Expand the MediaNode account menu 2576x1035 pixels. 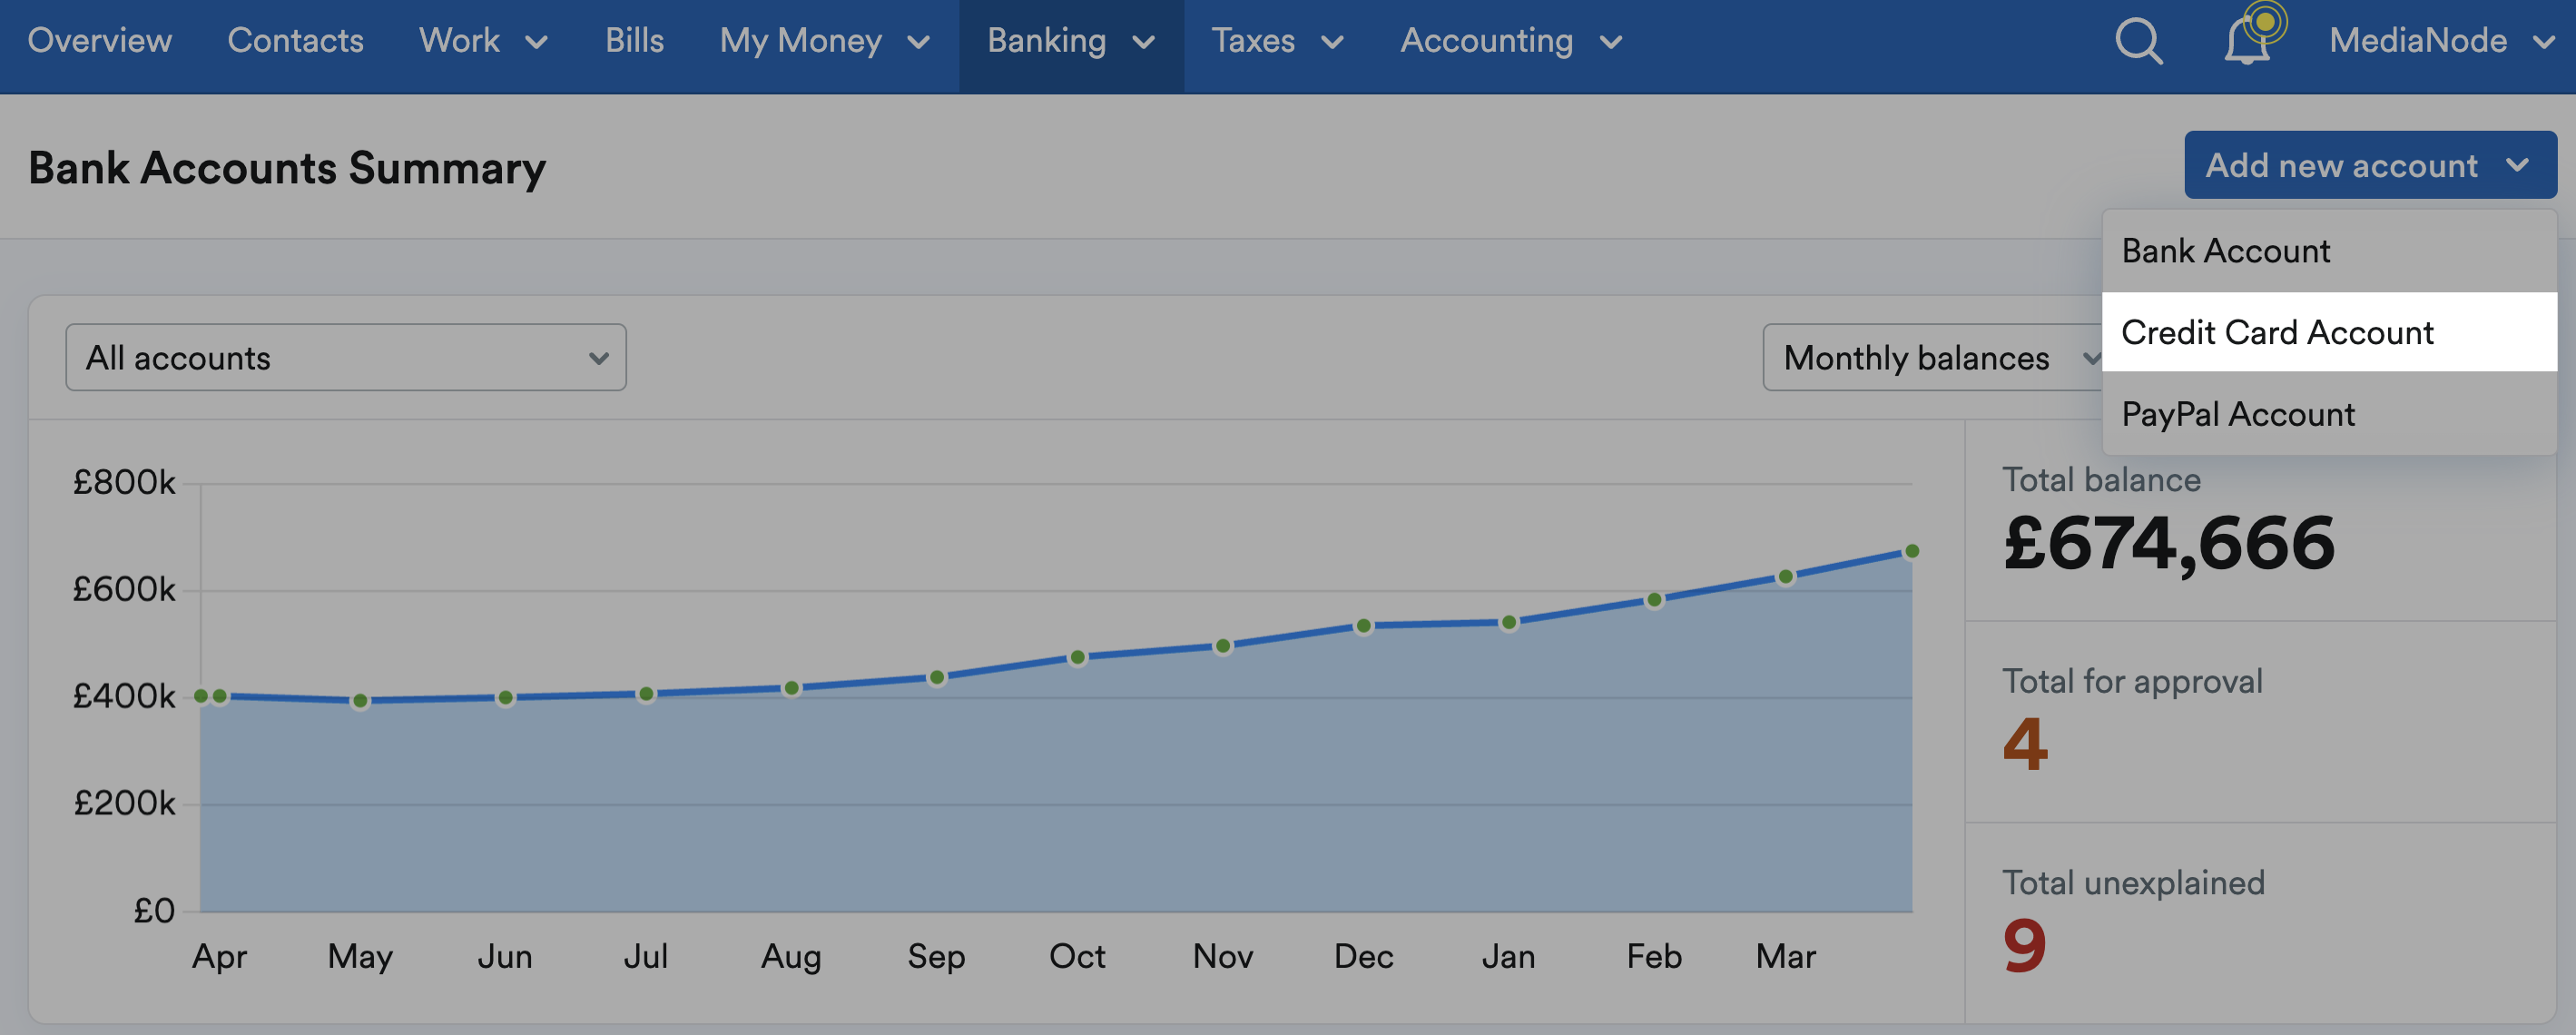pos(2440,41)
